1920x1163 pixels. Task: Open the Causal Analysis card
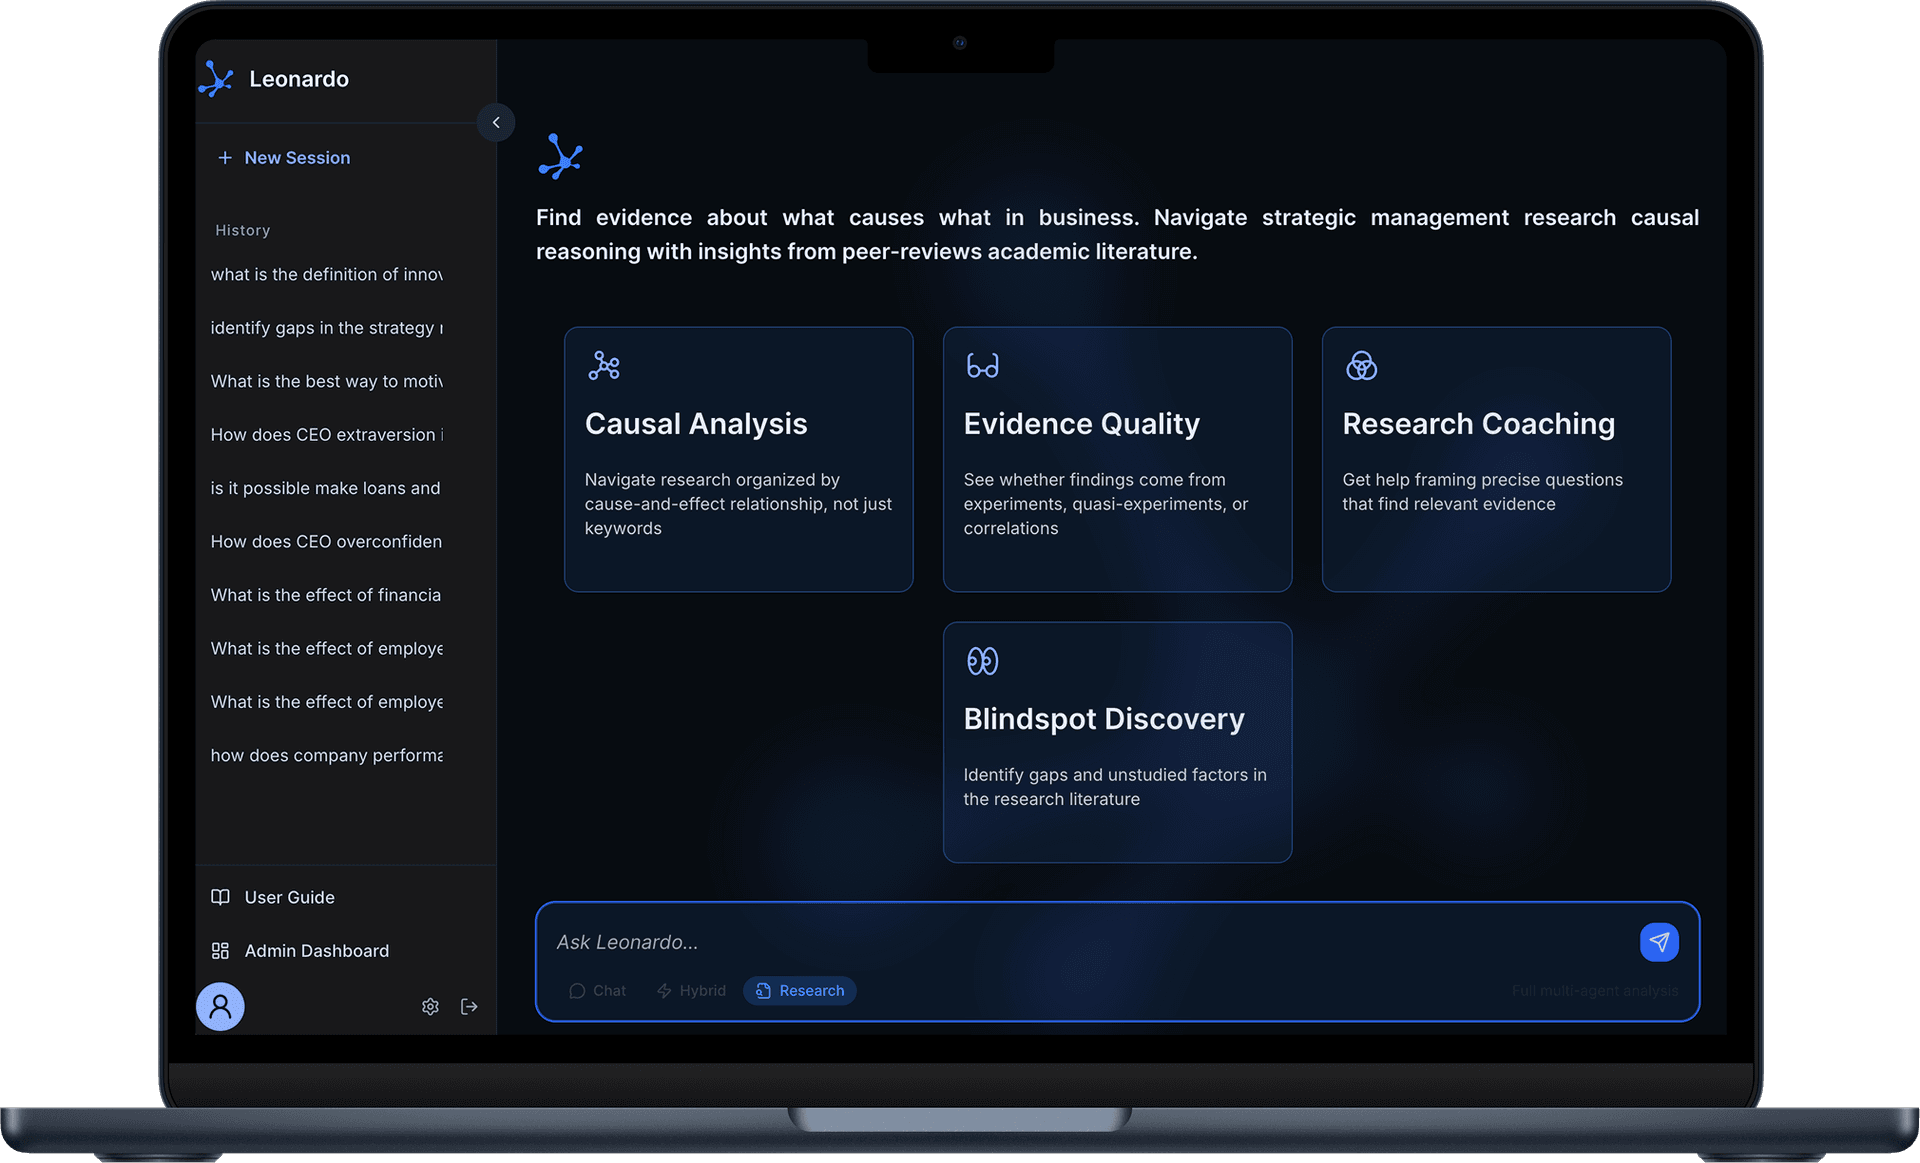[738, 459]
